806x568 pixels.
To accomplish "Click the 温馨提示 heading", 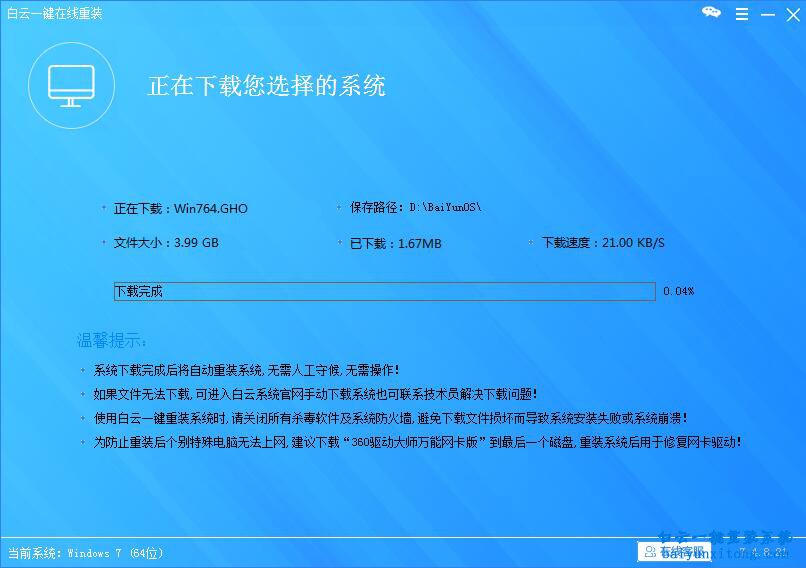I will coord(111,340).
